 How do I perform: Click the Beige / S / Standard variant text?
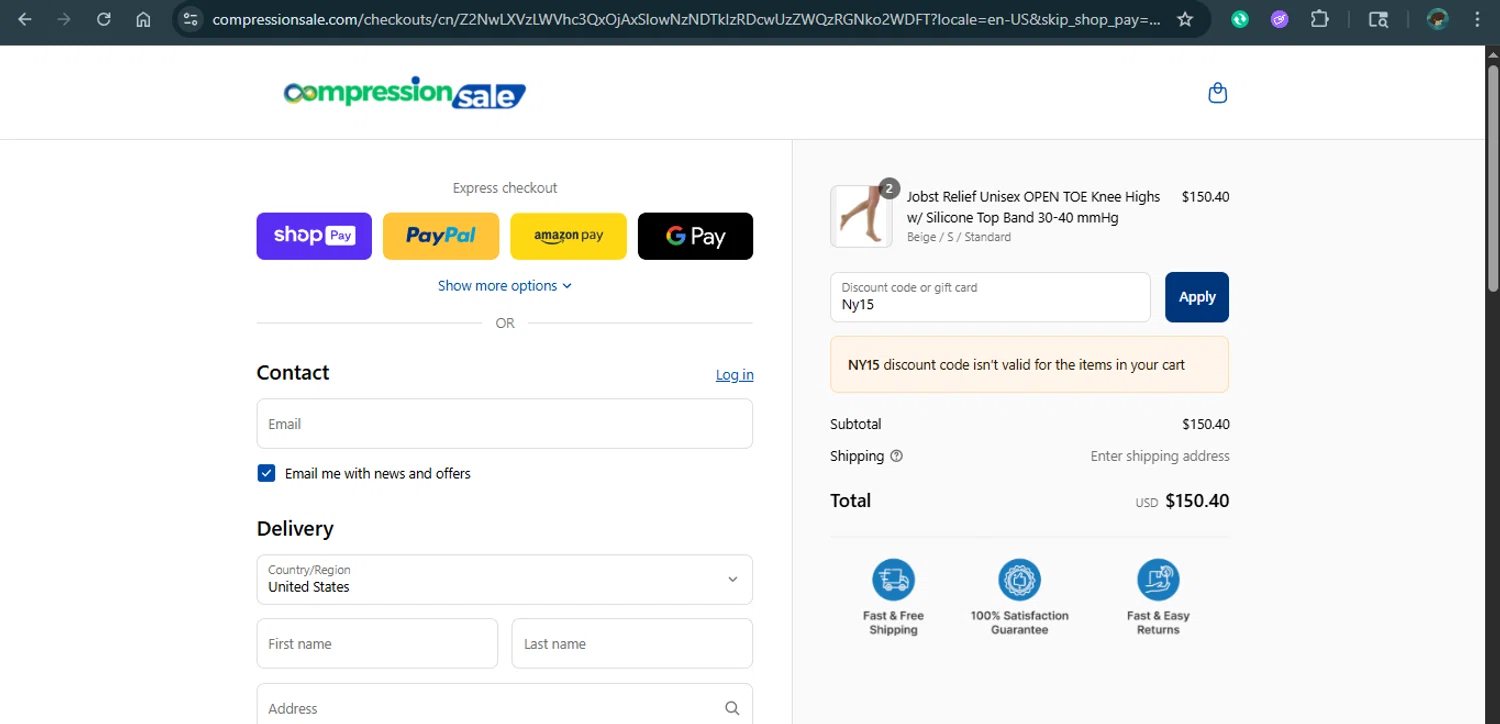958,237
